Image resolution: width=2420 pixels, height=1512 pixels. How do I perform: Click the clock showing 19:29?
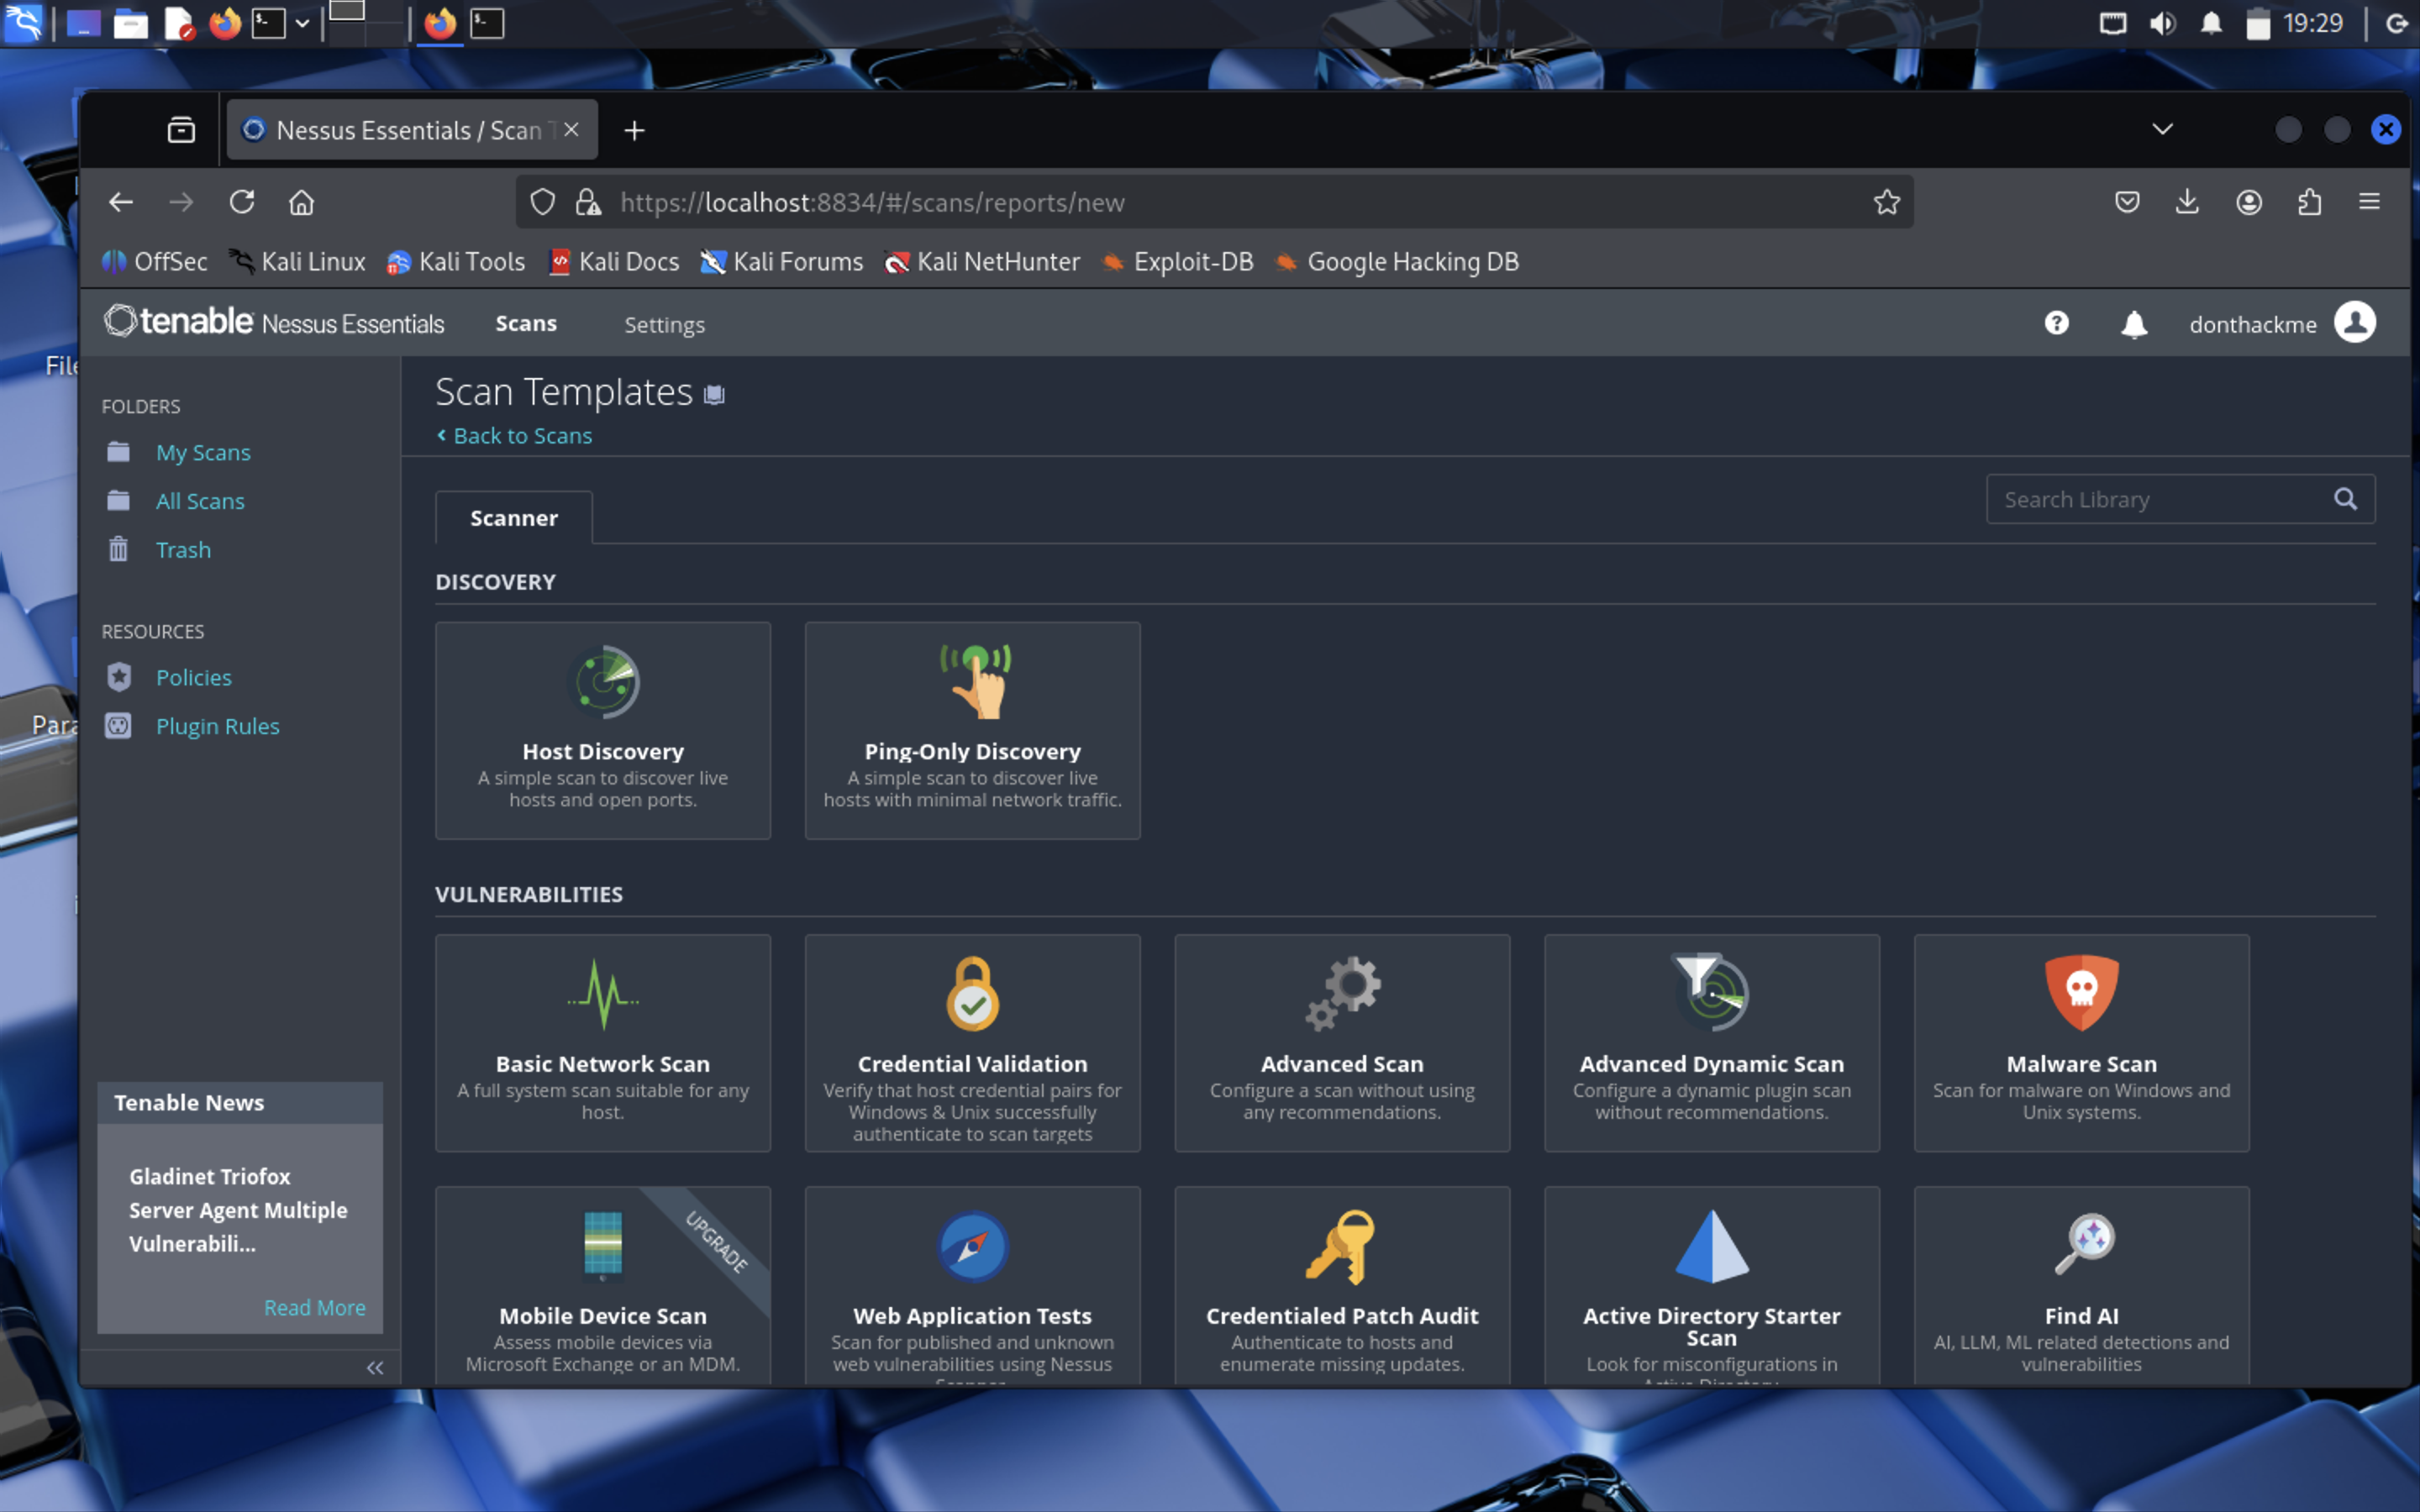[2313, 23]
